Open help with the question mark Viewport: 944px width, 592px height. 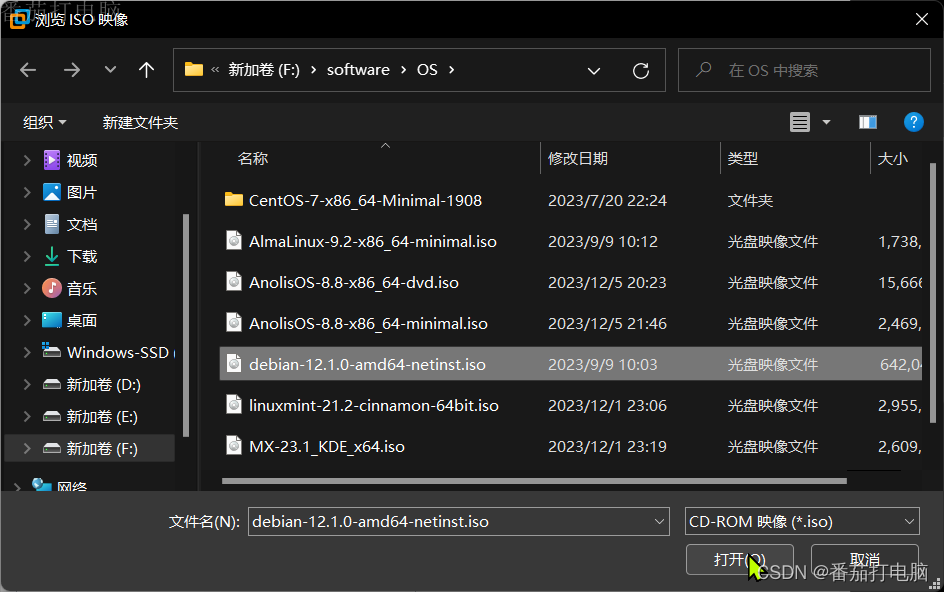pos(913,122)
